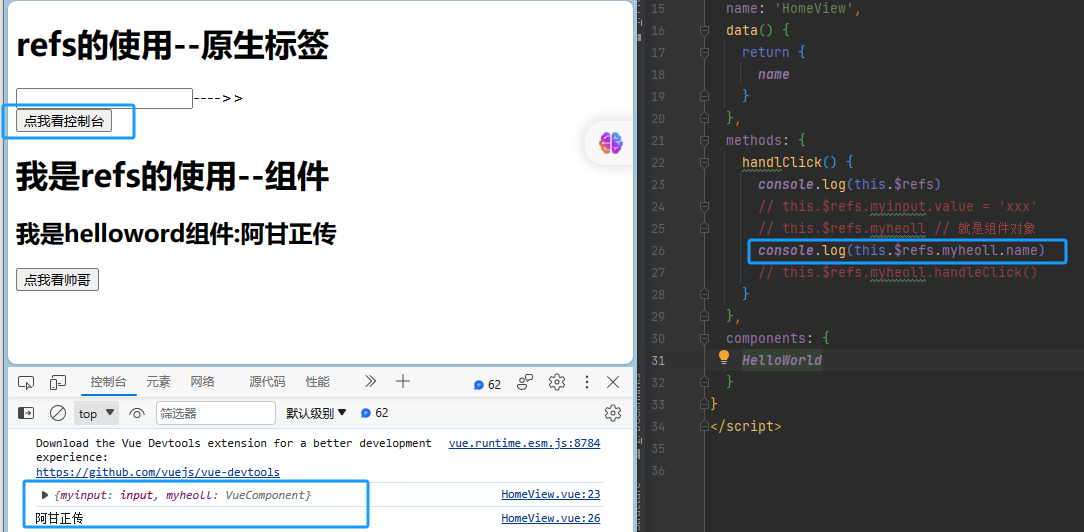Click 阿甘正传 console output text
Screen dimensions: 1084x532
point(59,518)
